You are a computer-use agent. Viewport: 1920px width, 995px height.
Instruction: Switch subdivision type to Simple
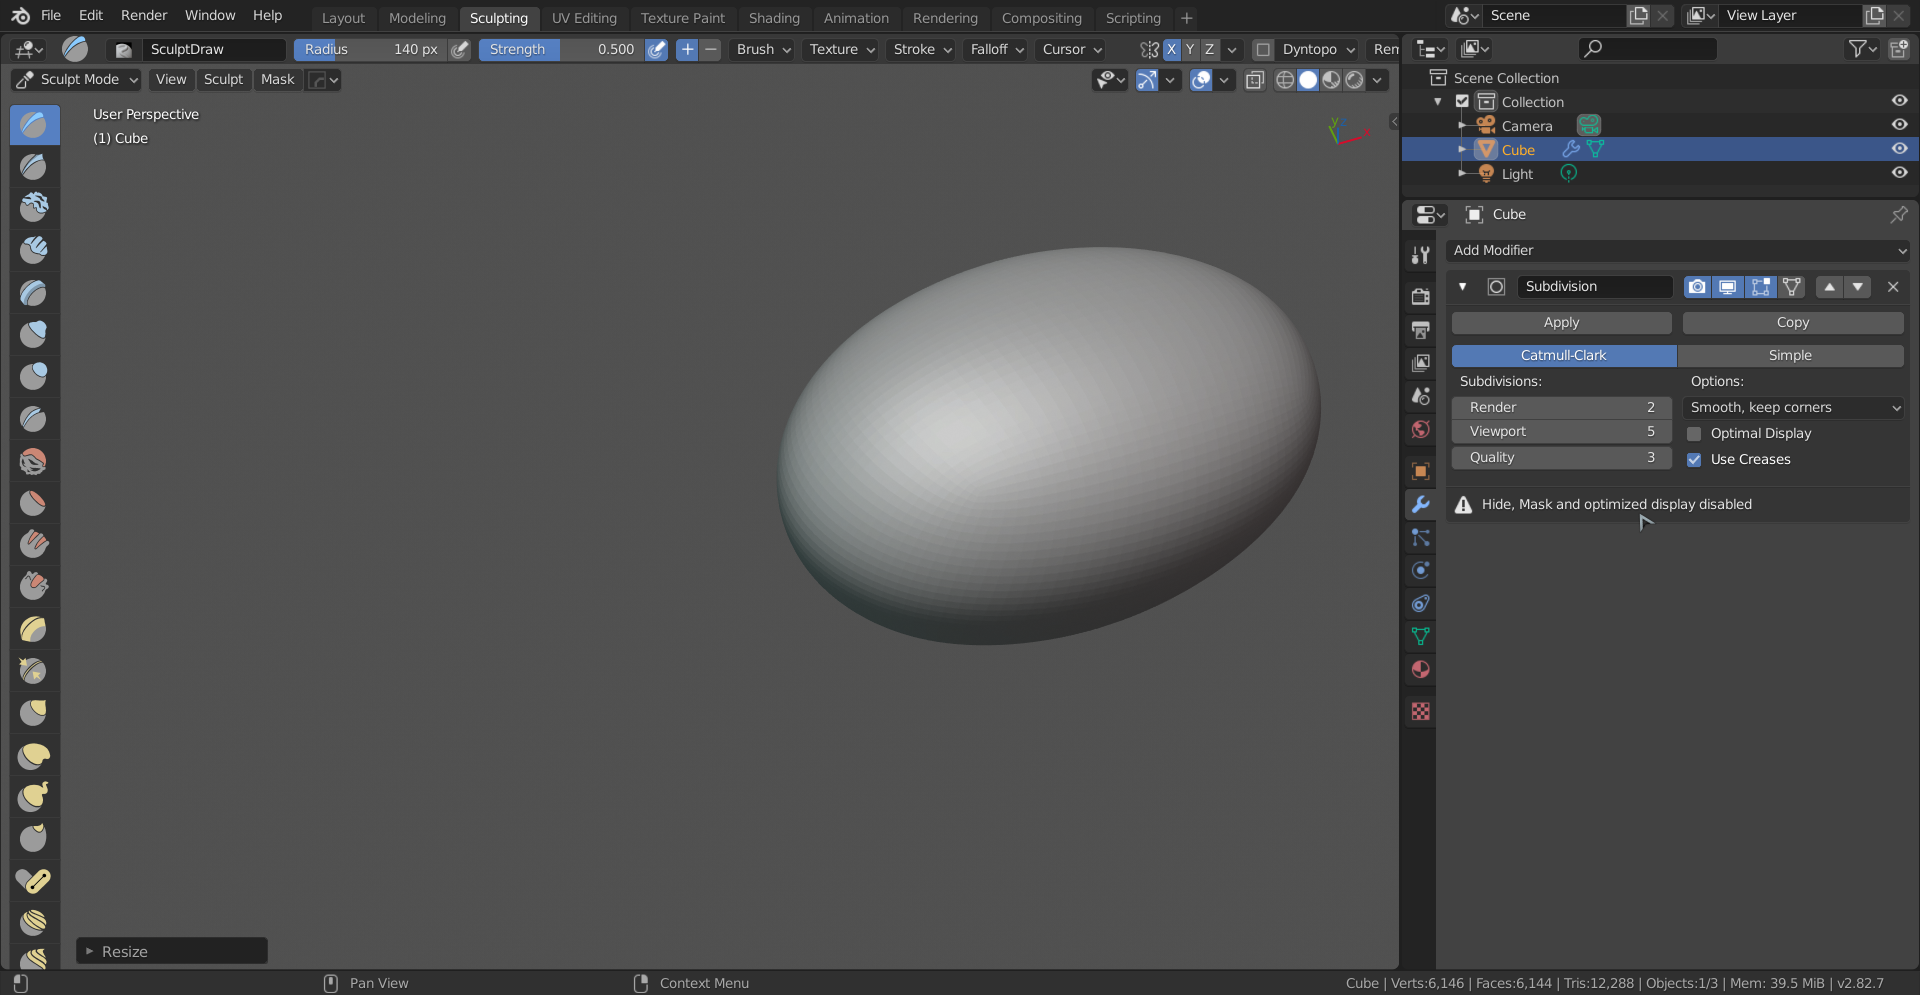click(1789, 356)
